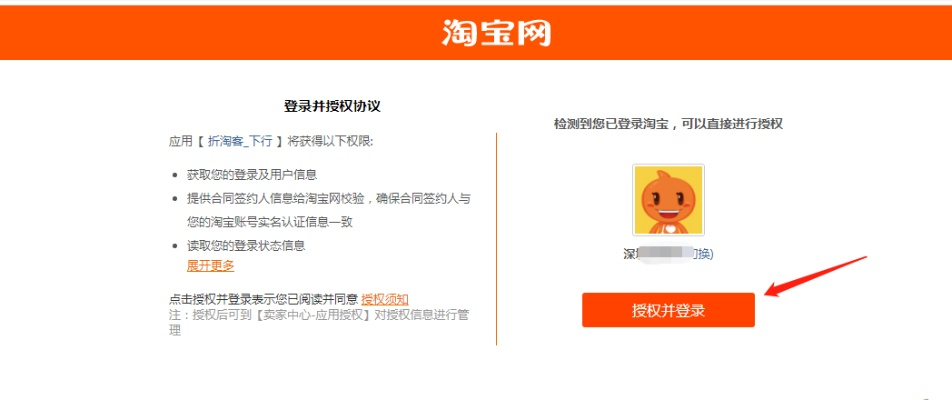This screenshot has width=952, height=400.
Task: Click the 淘宝网 logo in header
Action: tap(496, 33)
